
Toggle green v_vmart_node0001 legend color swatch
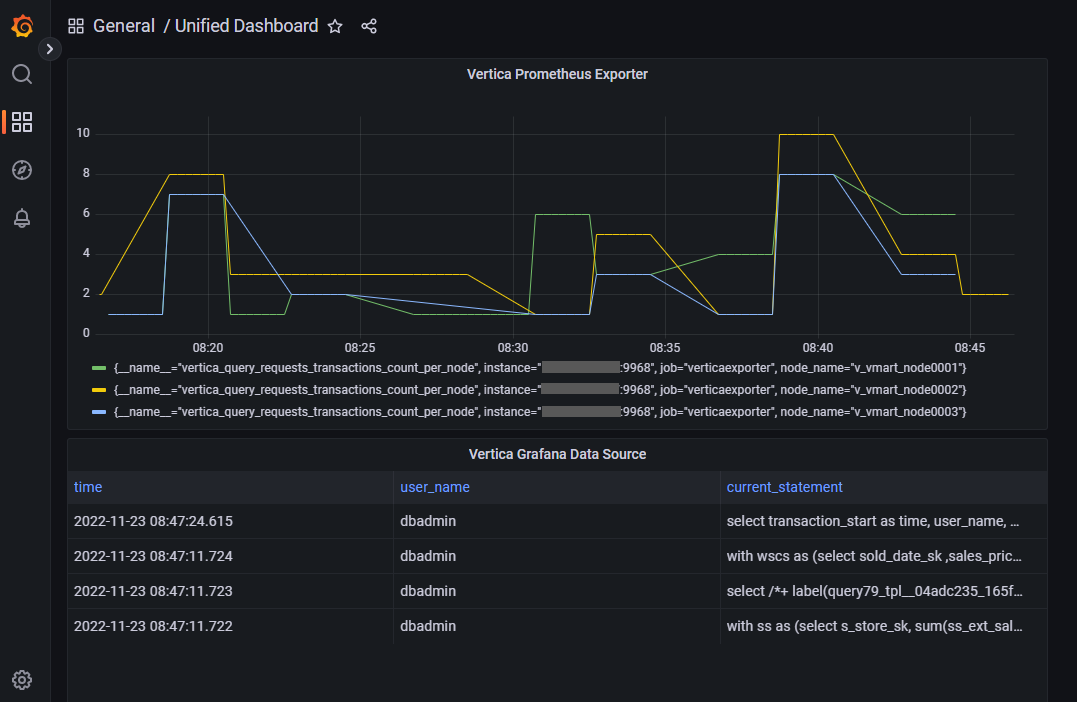[x=99, y=368]
